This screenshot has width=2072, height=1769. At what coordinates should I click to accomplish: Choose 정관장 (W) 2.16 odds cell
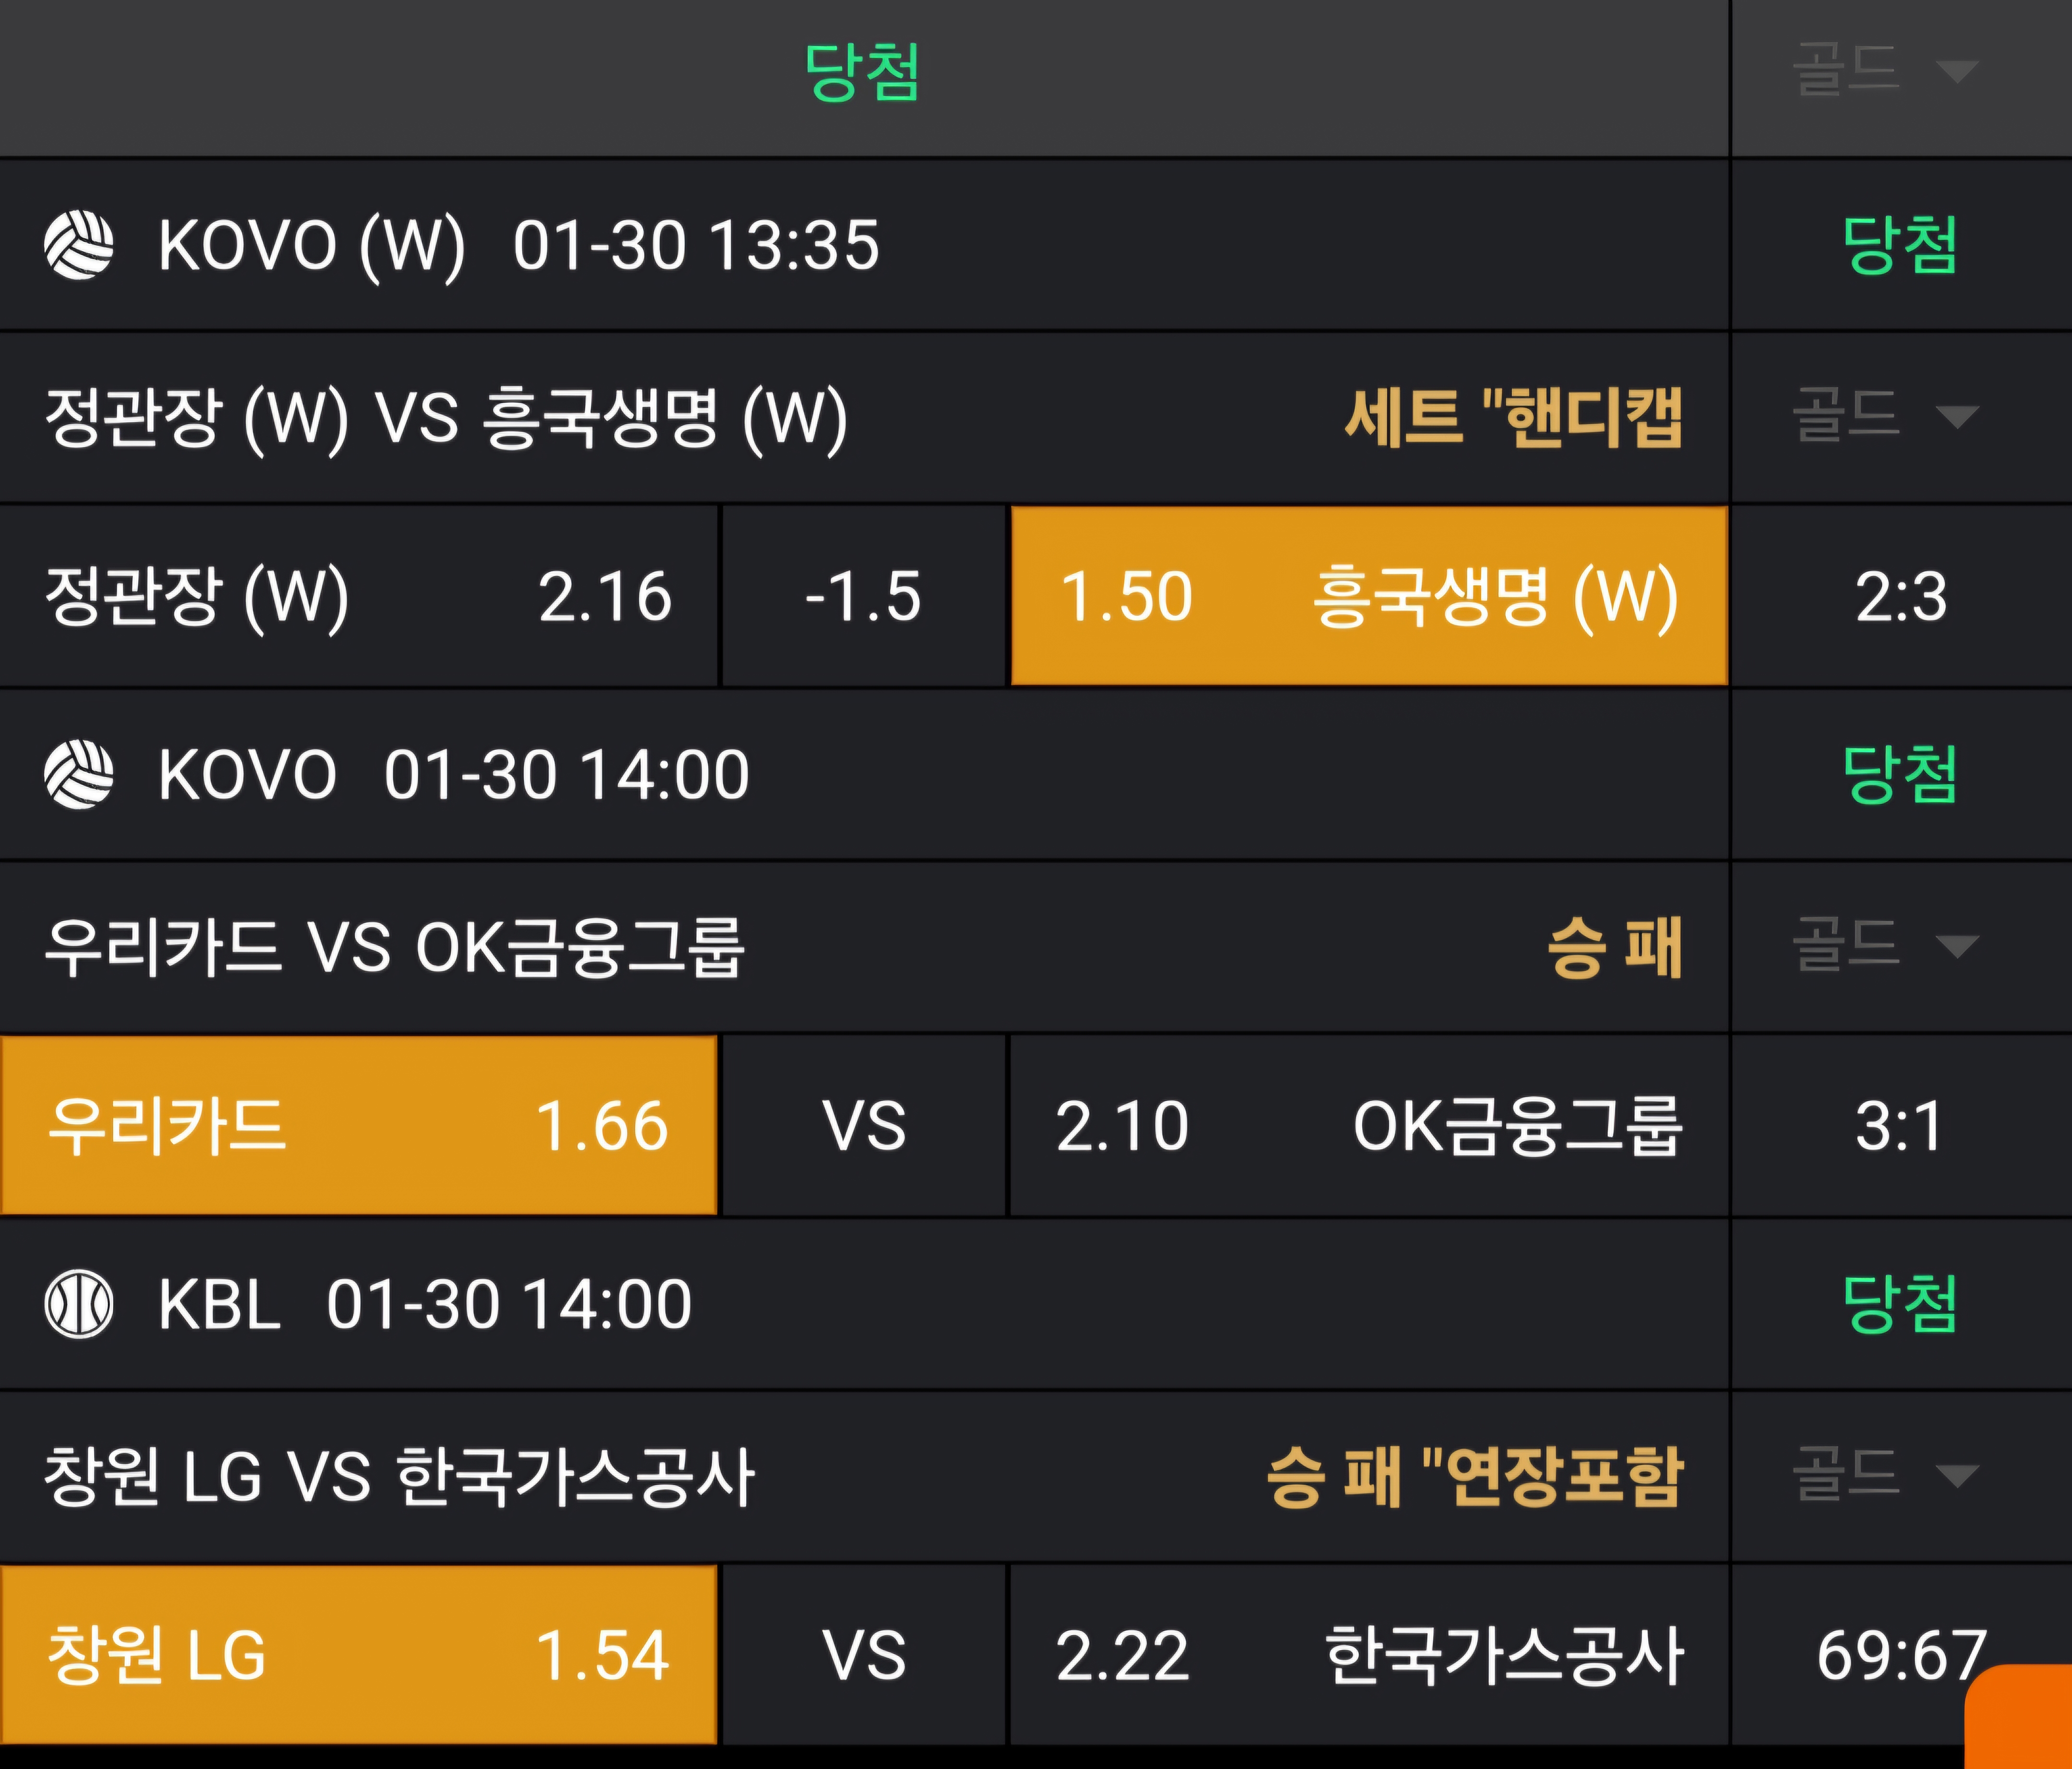358,596
